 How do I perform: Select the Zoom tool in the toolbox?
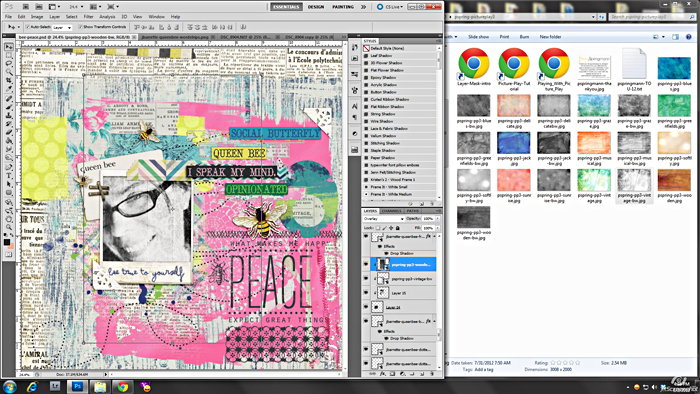pos(8,228)
